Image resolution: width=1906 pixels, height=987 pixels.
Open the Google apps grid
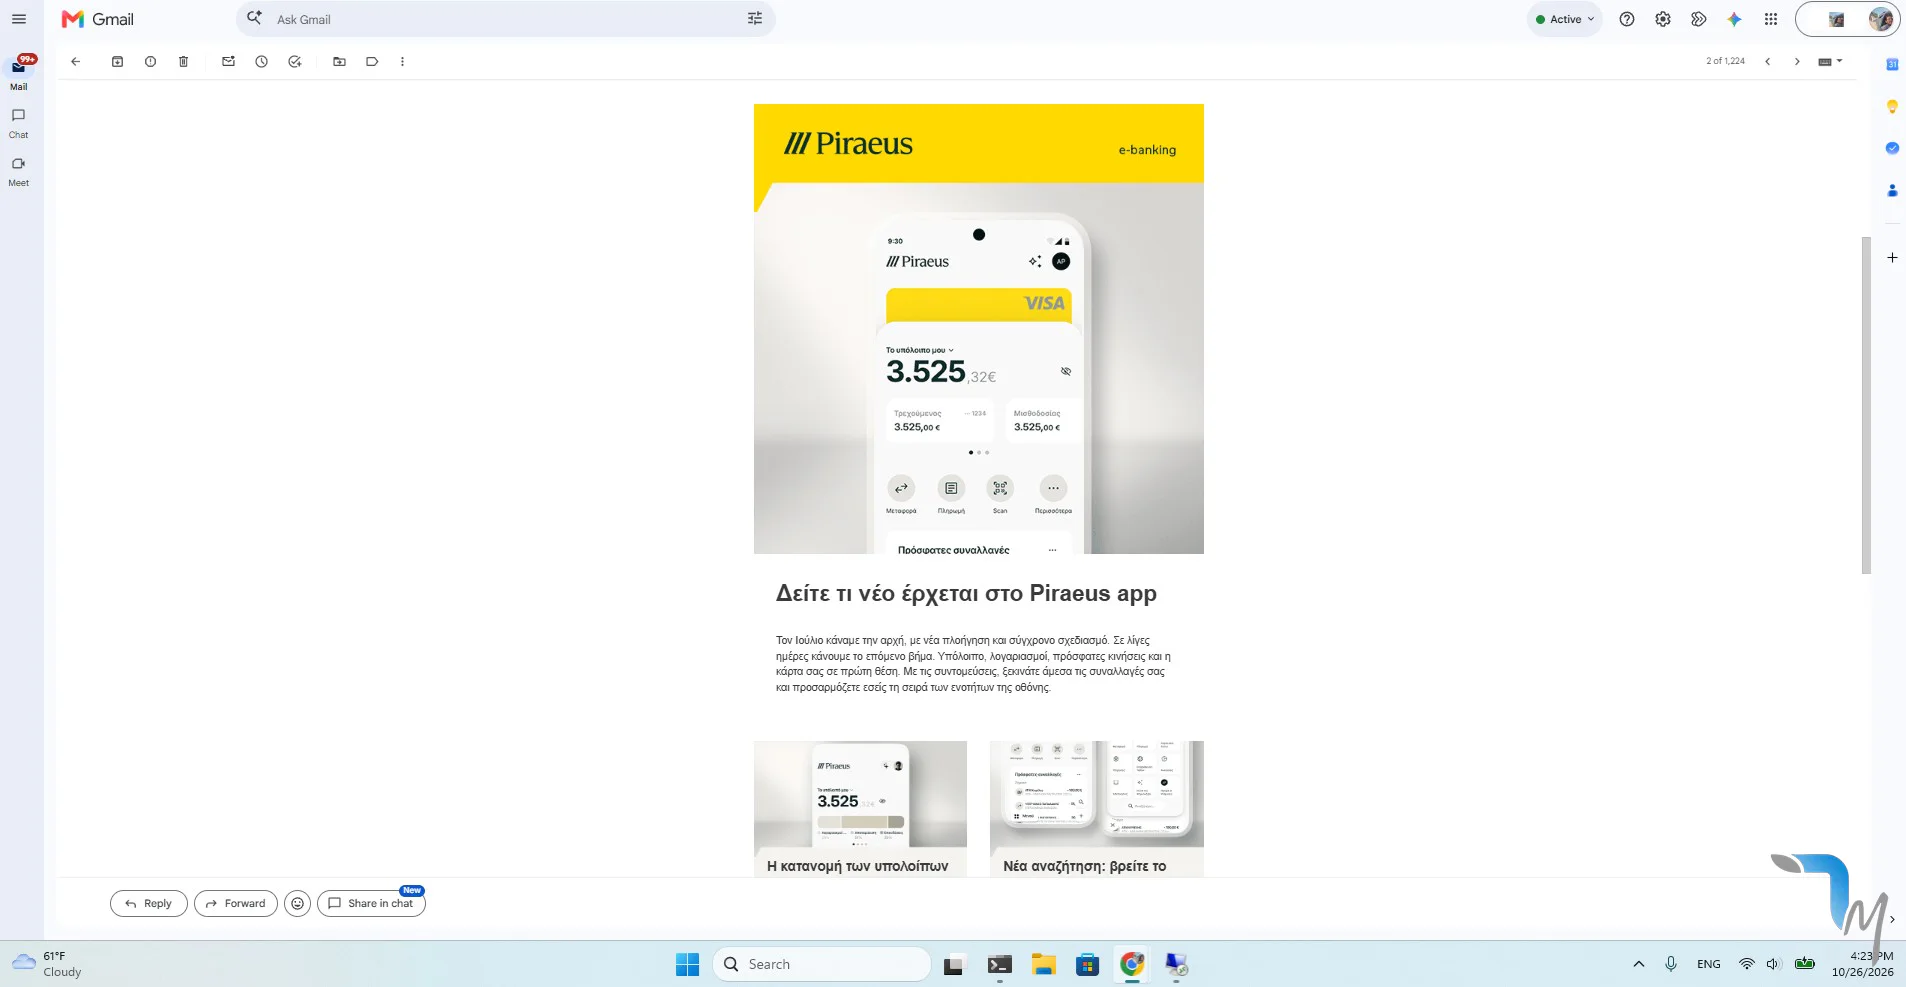(x=1771, y=19)
